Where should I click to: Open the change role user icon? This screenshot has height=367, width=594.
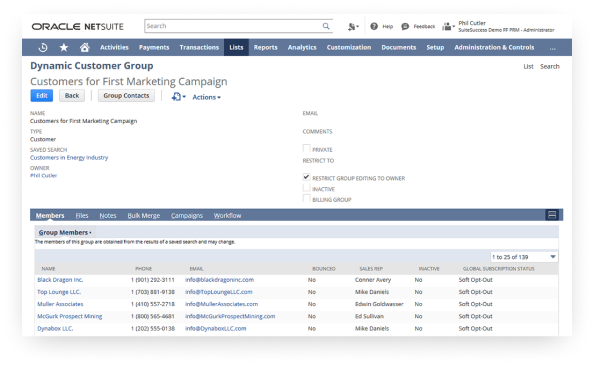pos(449,27)
